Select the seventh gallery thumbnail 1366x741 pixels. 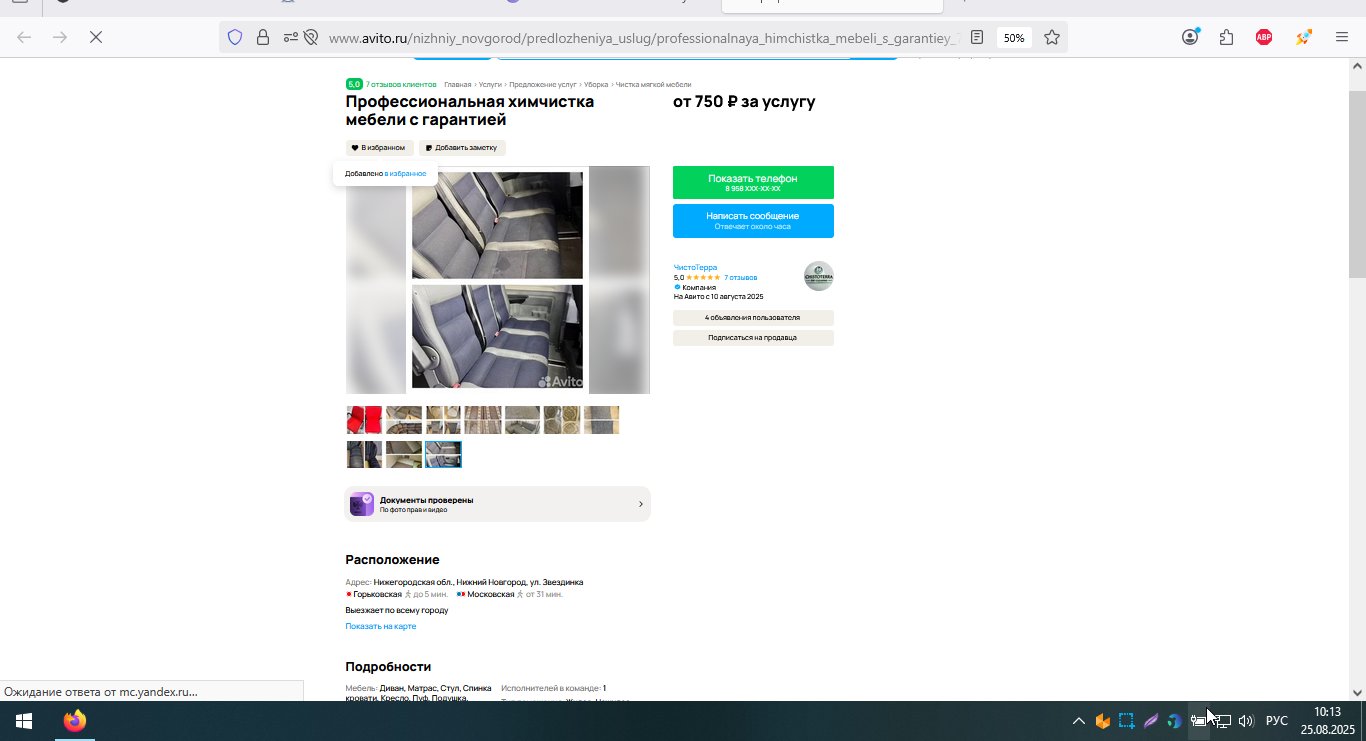[601, 420]
